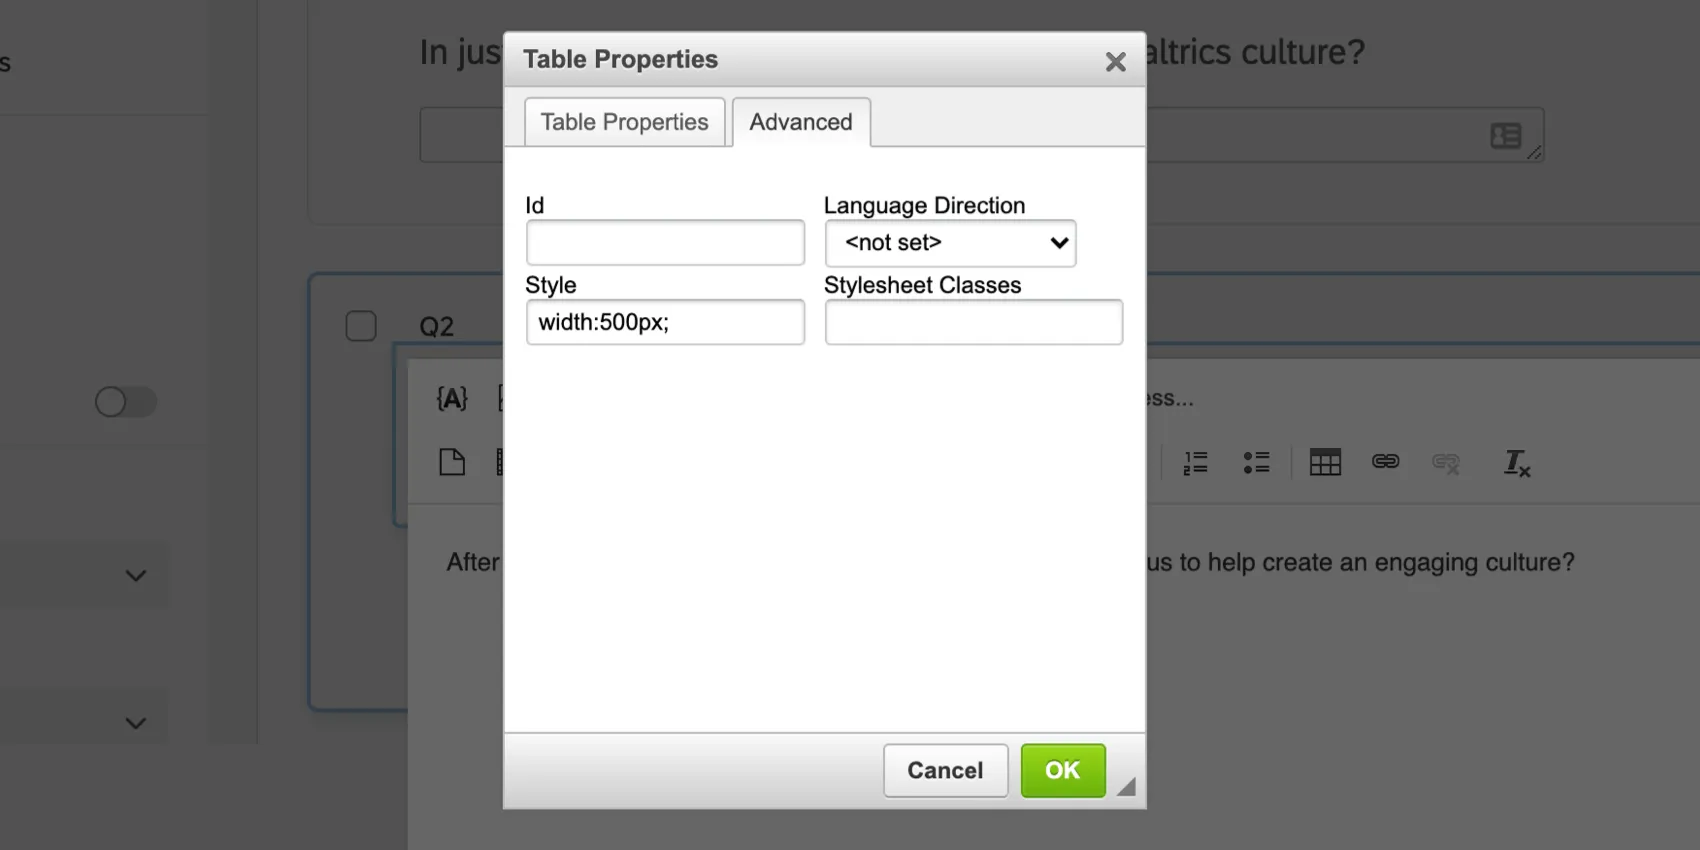
Task: Open piped text via the {A} icon
Action: point(452,397)
